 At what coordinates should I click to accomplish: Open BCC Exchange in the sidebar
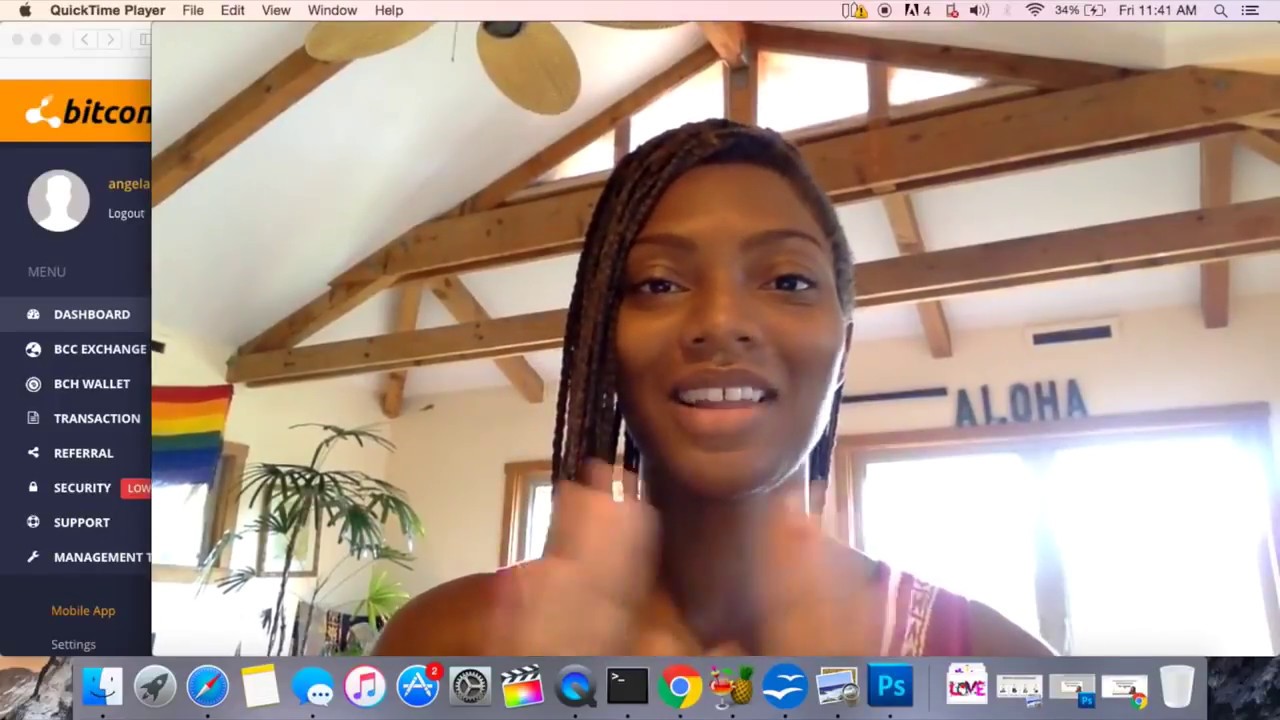[x=75, y=349]
